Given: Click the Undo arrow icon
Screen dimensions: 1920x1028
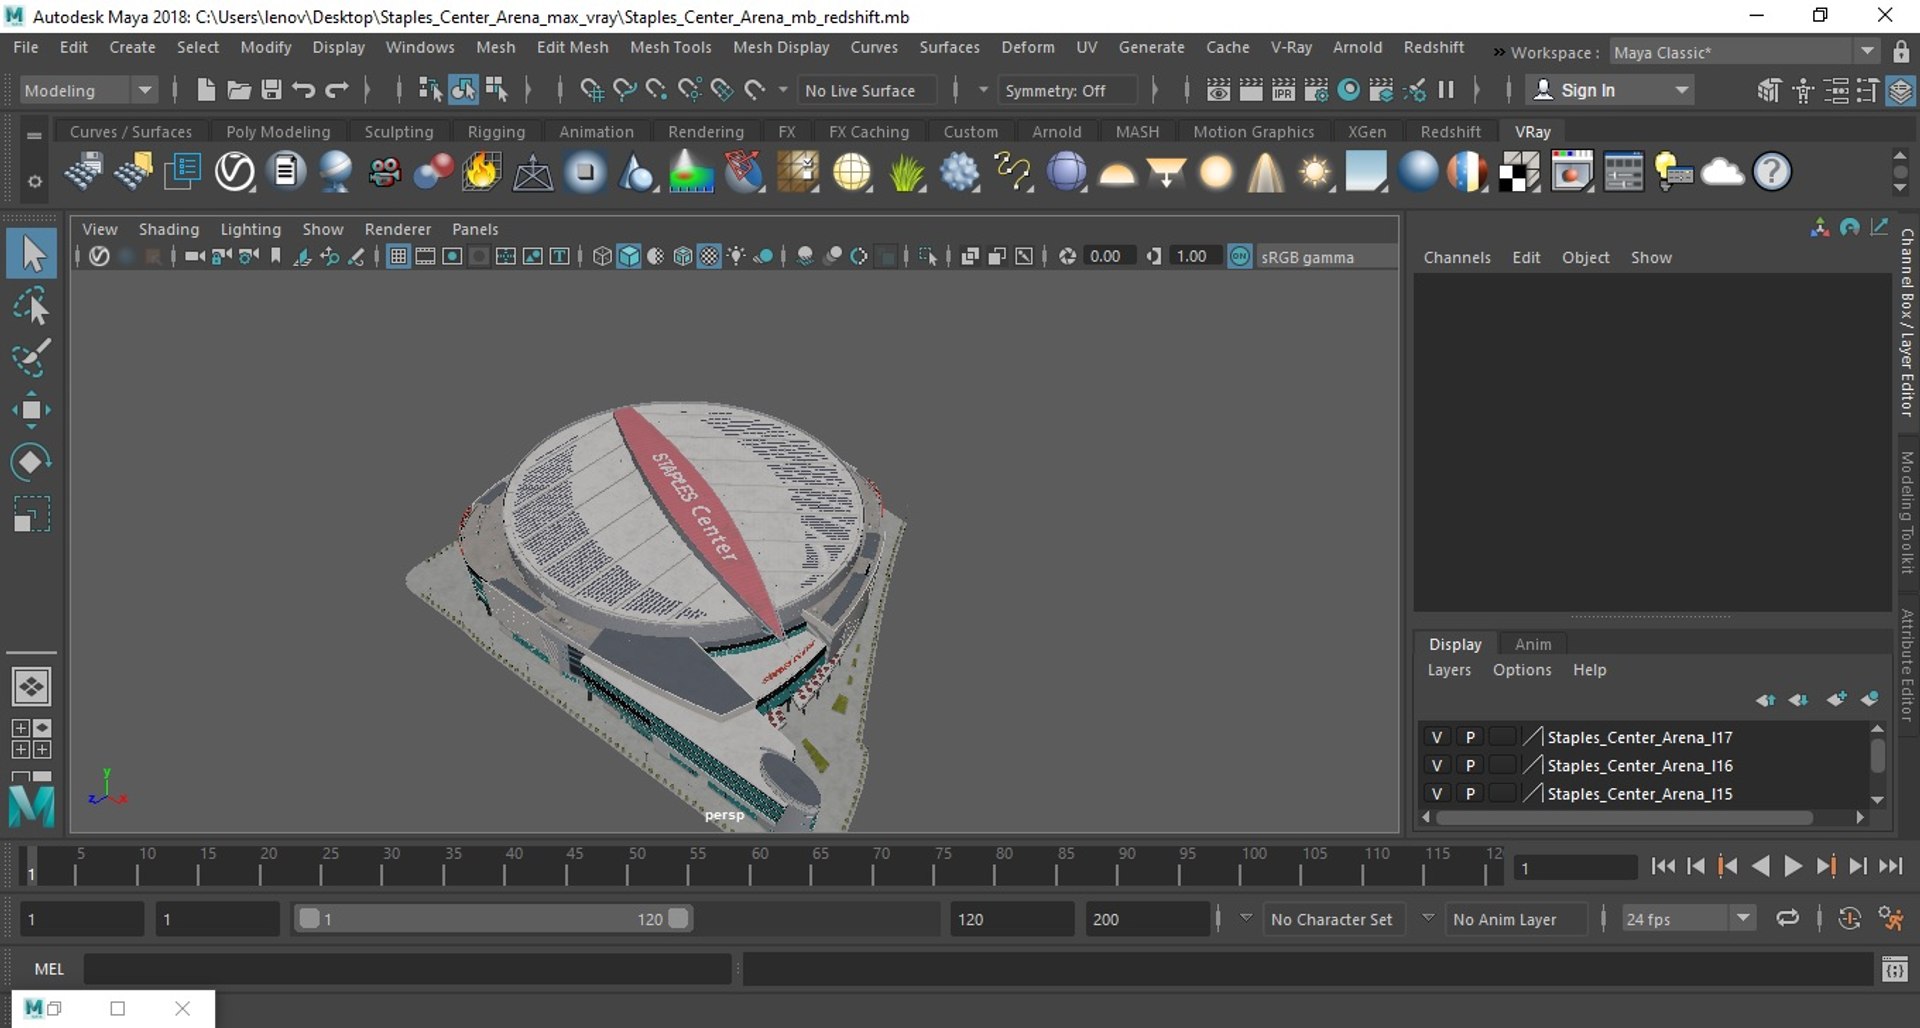Looking at the screenshot, I should 304,90.
